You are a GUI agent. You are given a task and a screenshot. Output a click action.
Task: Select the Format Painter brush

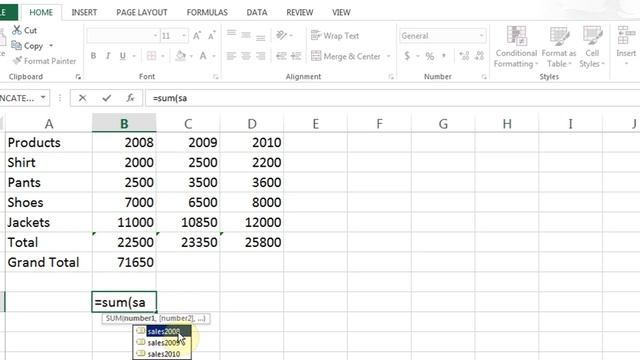[17, 61]
